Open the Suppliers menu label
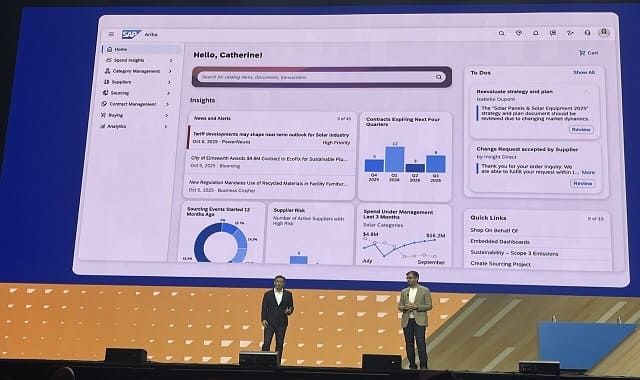Screen dimensions: 640x380 click(121, 82)
